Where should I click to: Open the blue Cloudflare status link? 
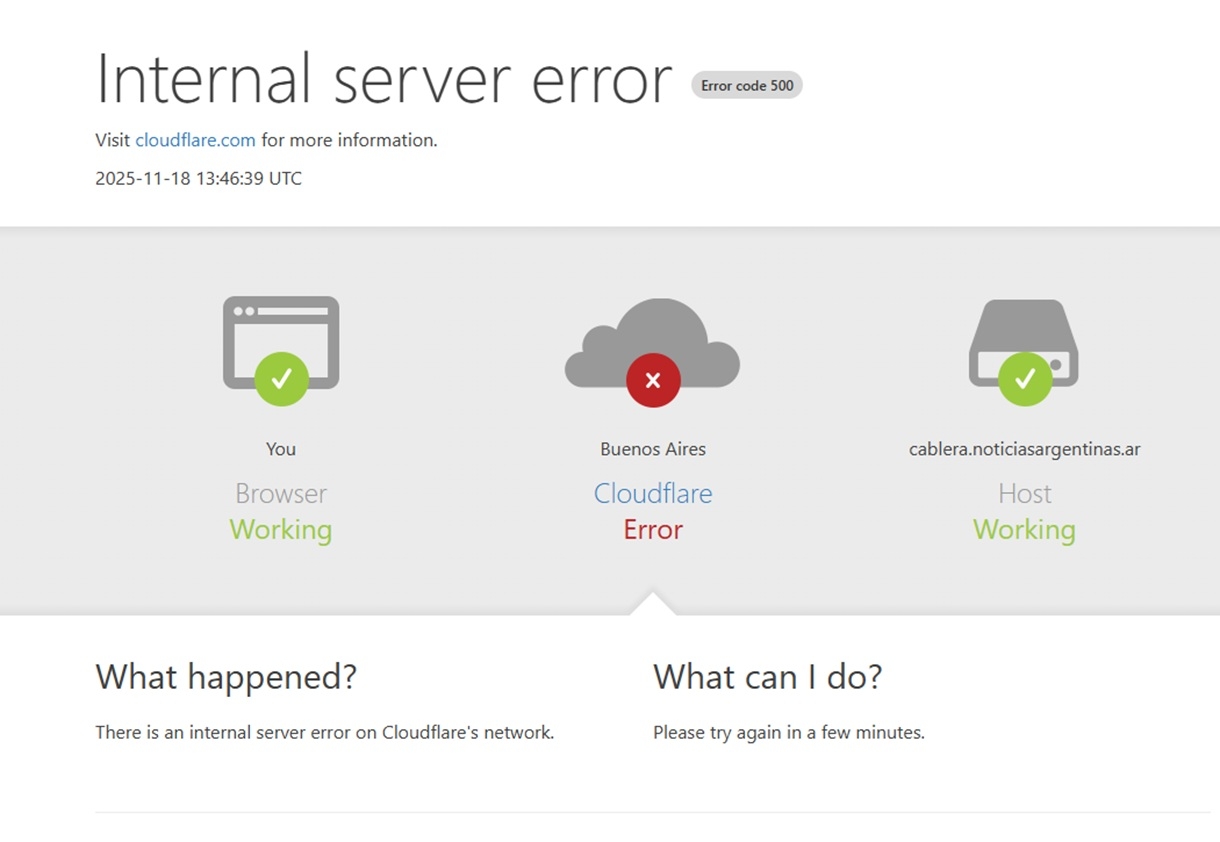click(x=653, y=493)
